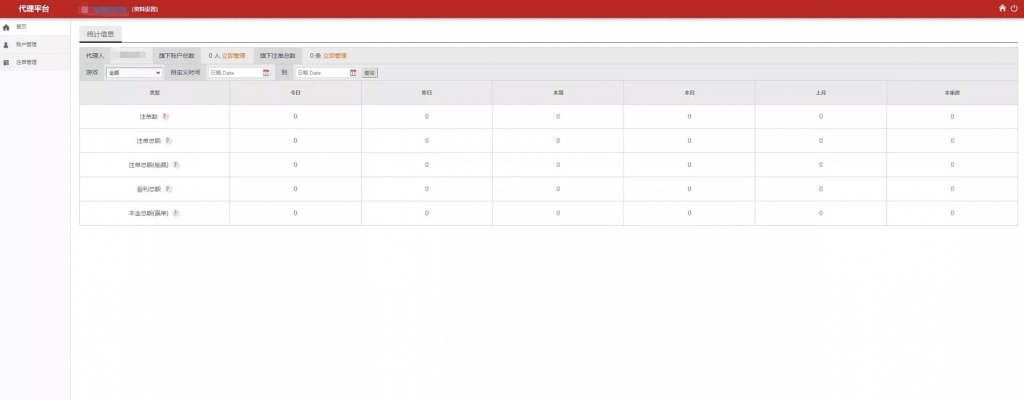Screen dimensions: 1024x400
Task: Focus the start date input field
Action: (239, 73)
